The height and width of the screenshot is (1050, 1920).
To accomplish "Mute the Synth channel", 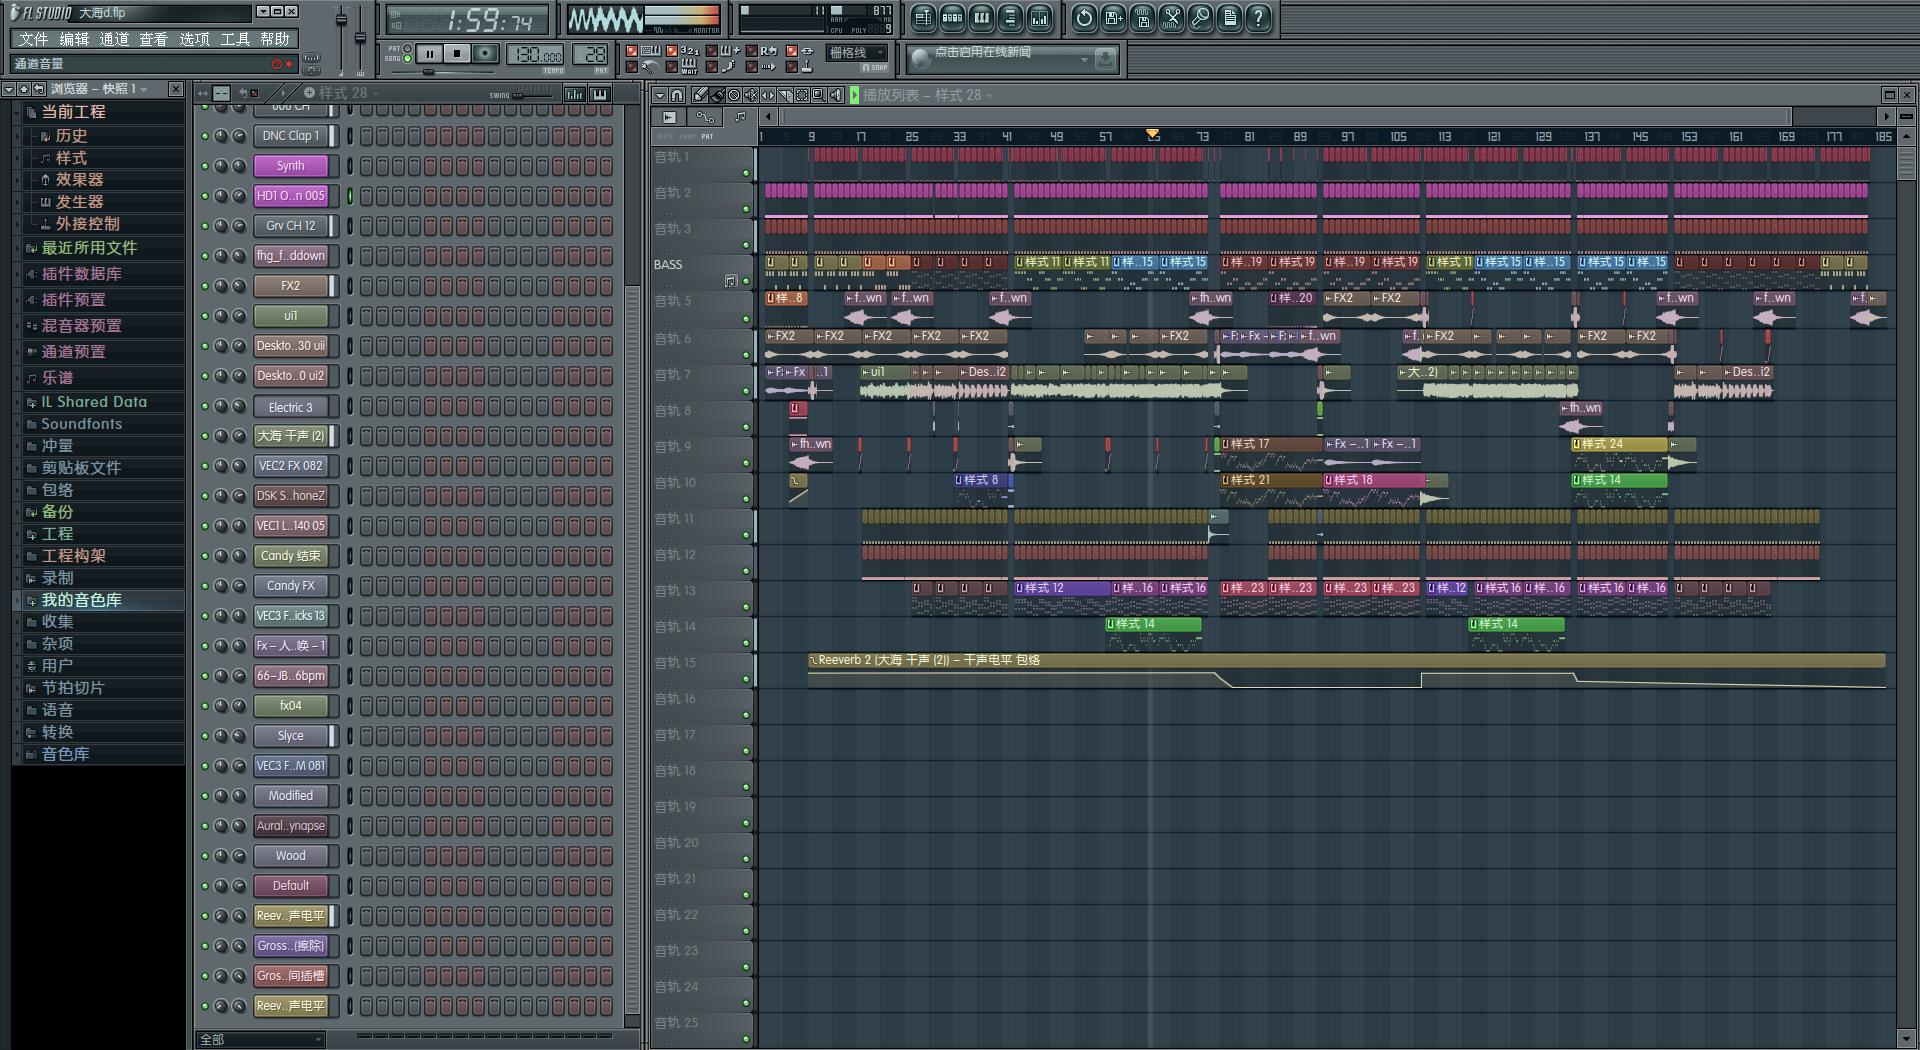I will (205, 166).
